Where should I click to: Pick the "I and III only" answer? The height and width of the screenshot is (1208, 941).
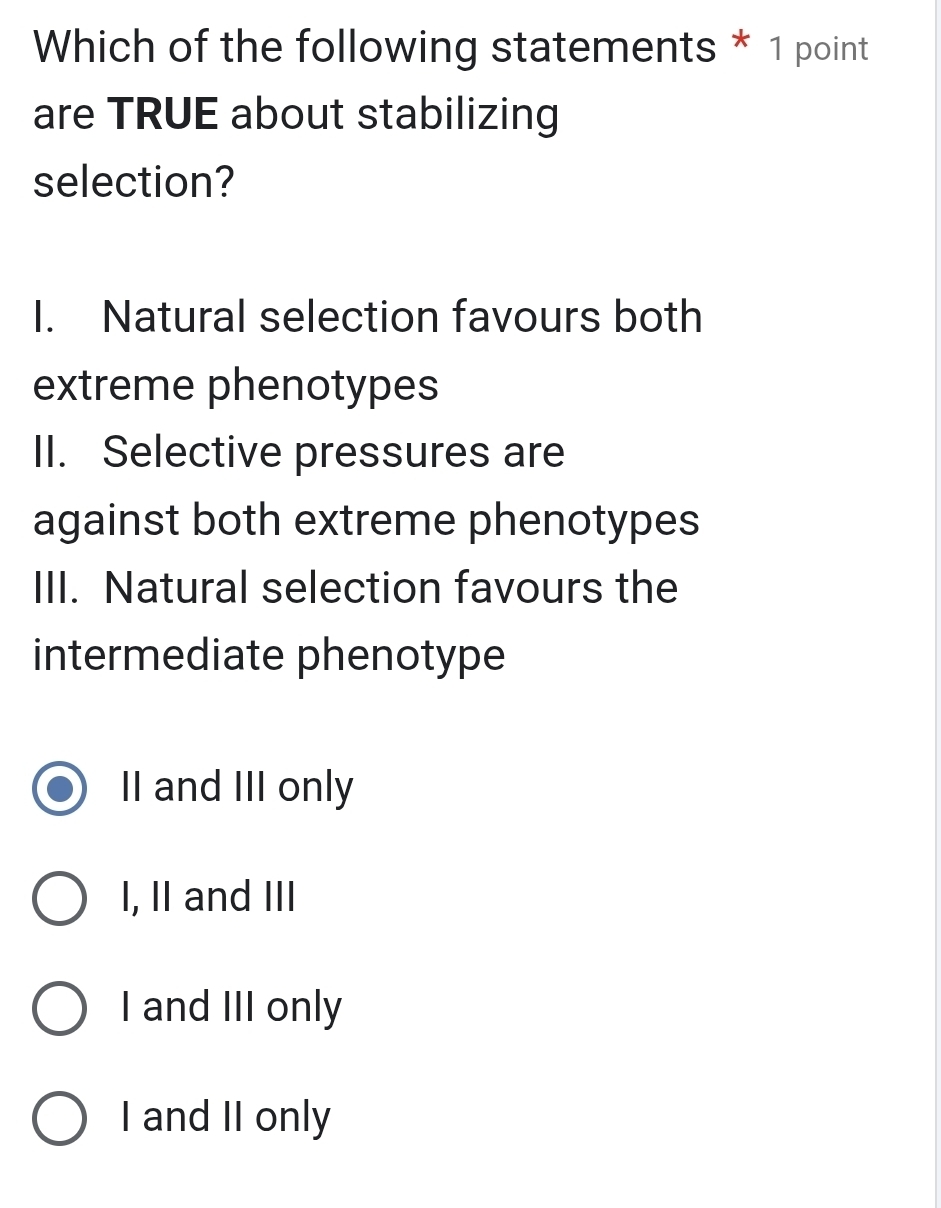57,1007
